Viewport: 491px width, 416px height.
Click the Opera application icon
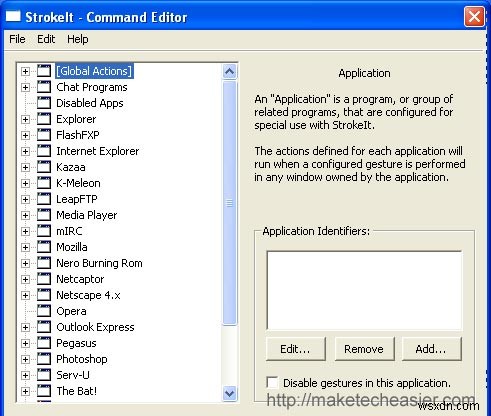(x=44, y=311)
